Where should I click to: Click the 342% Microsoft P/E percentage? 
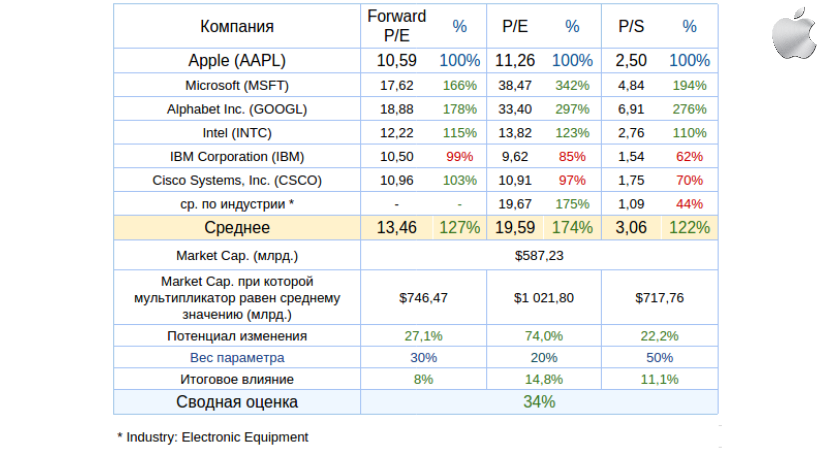572,85
